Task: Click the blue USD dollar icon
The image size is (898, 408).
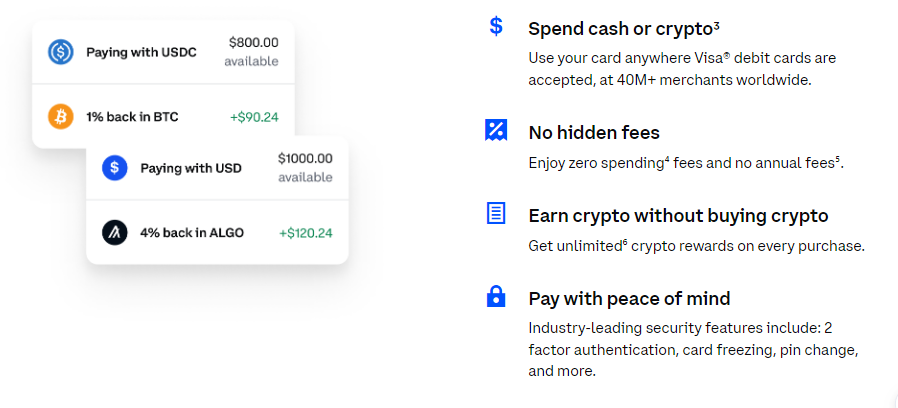Action: click(x=115, y=168)
